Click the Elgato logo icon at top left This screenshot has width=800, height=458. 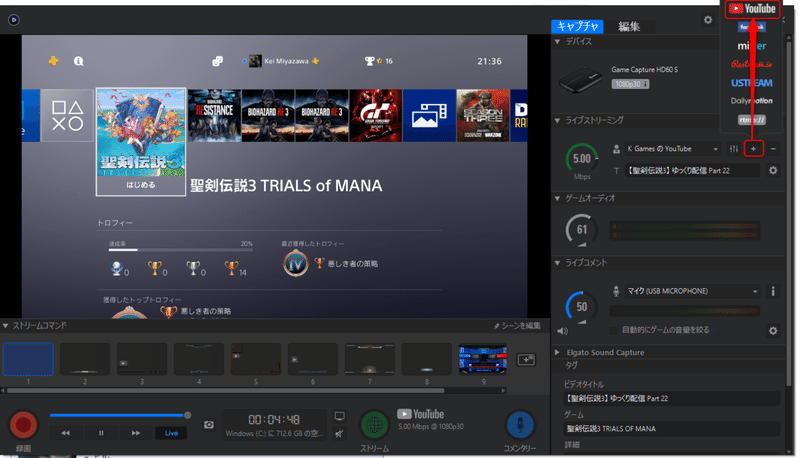(x=14, y=20)
